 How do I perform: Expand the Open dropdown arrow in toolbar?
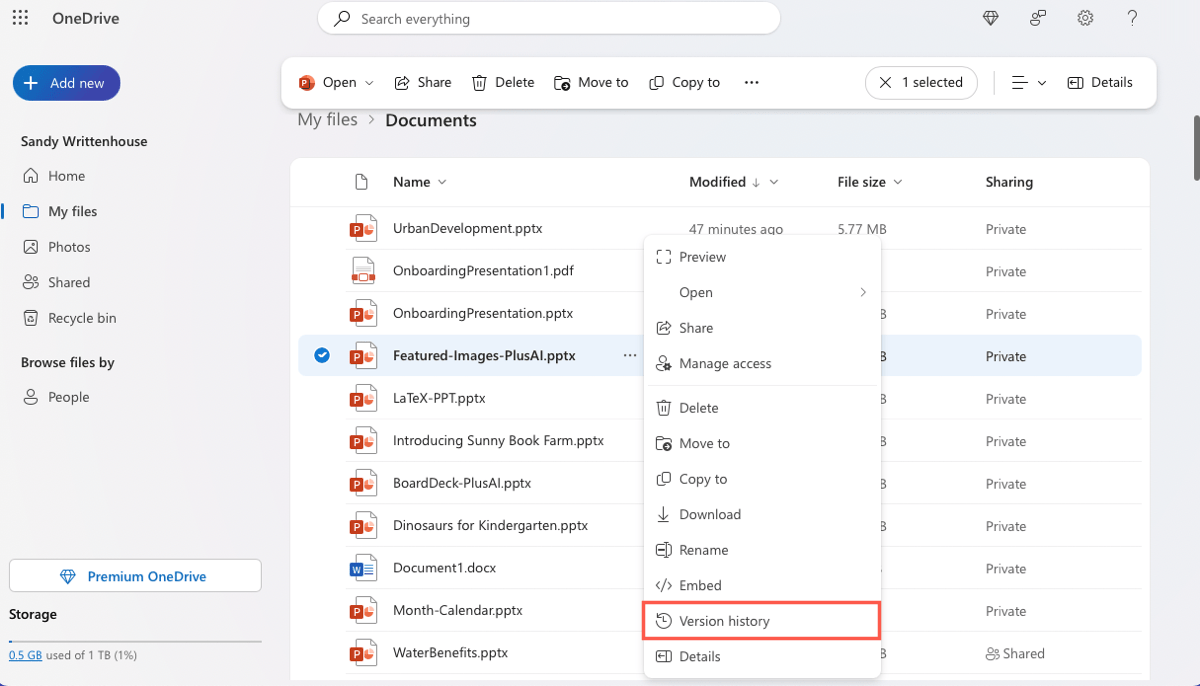coord(369,83)
